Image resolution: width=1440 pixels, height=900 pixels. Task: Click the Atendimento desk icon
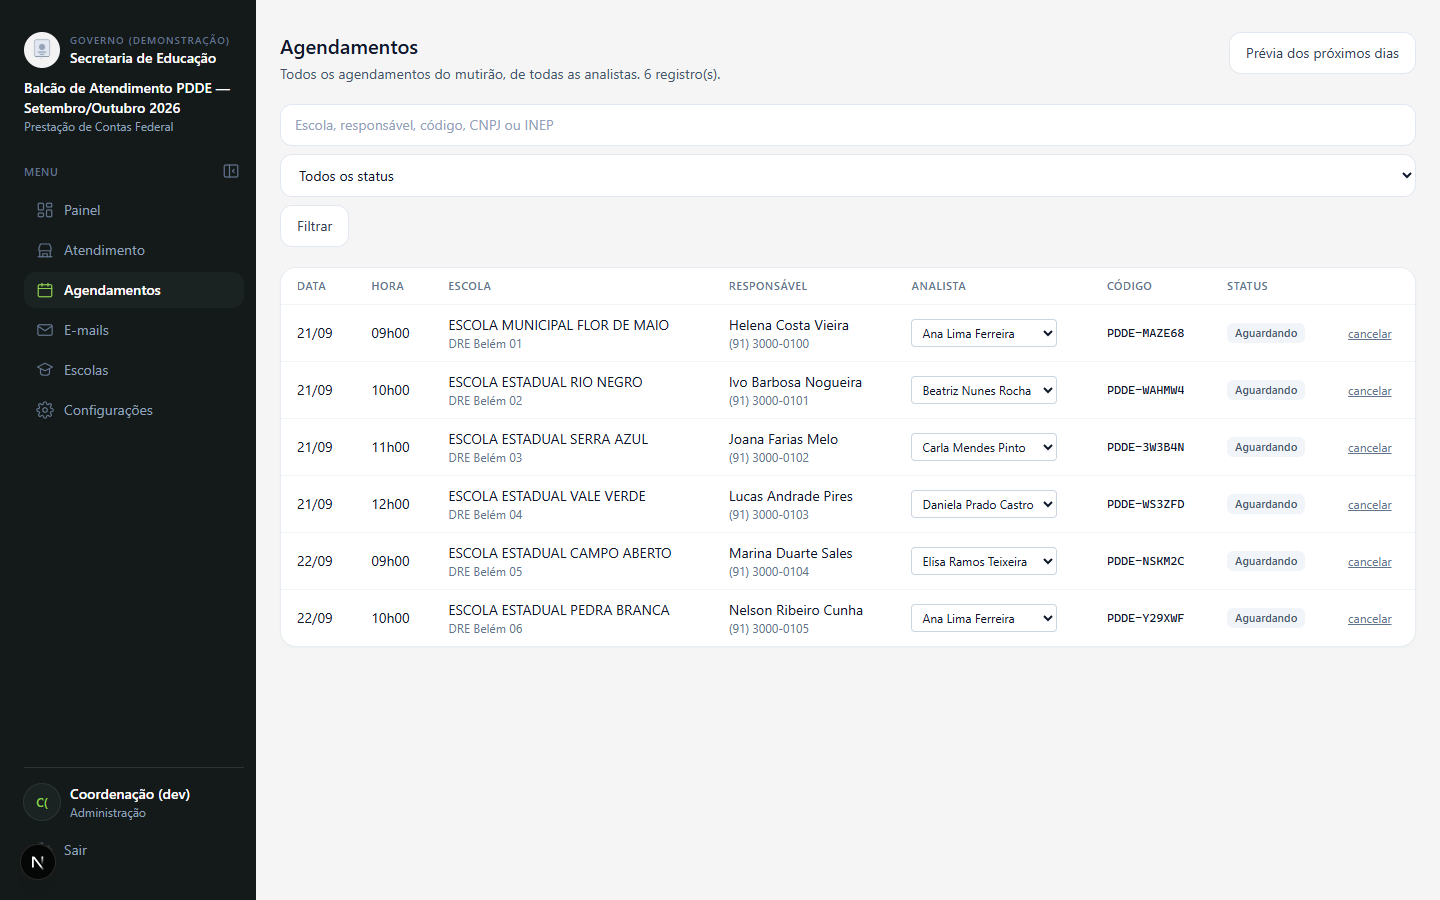[45, 250]
